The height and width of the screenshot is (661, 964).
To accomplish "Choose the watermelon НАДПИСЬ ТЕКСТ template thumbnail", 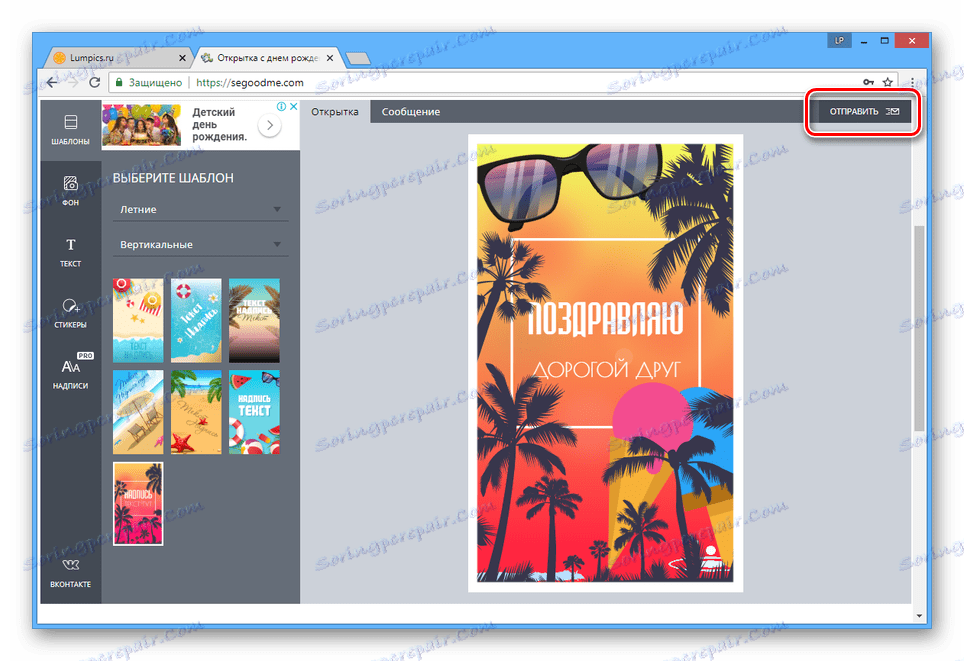I will (254, 412).
